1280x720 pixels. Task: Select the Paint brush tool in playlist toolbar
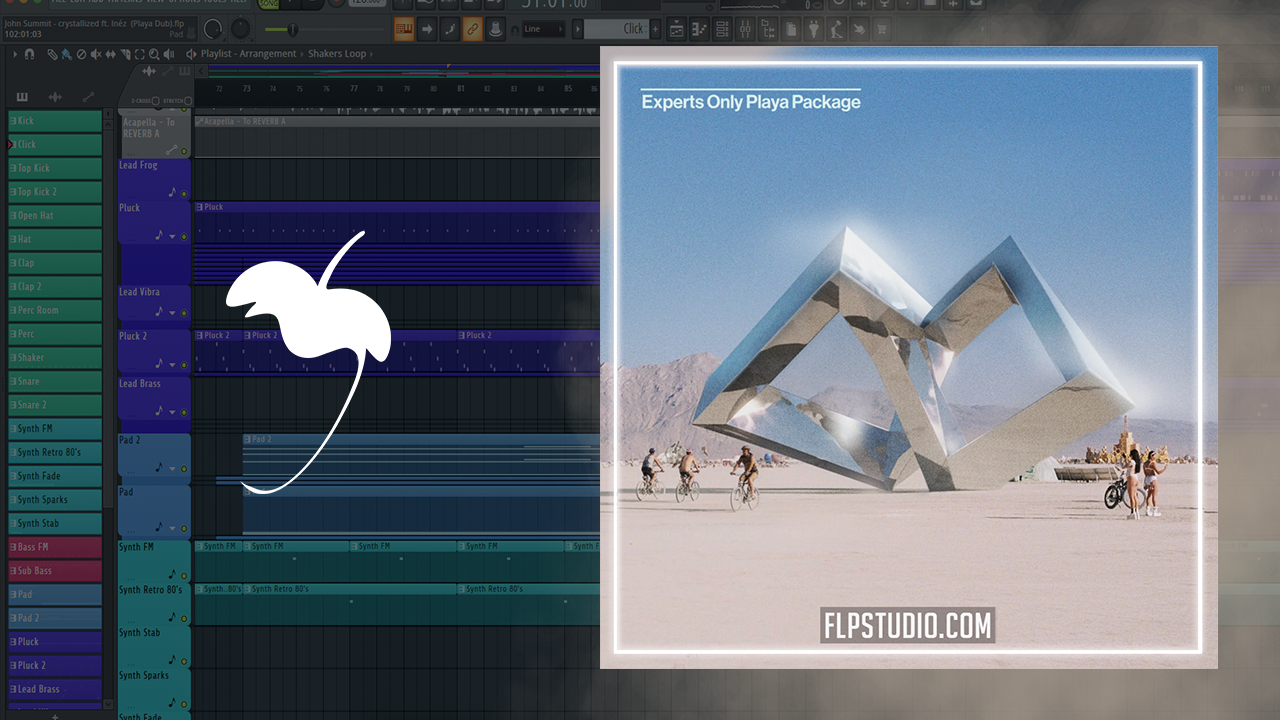tap(65, 54)
